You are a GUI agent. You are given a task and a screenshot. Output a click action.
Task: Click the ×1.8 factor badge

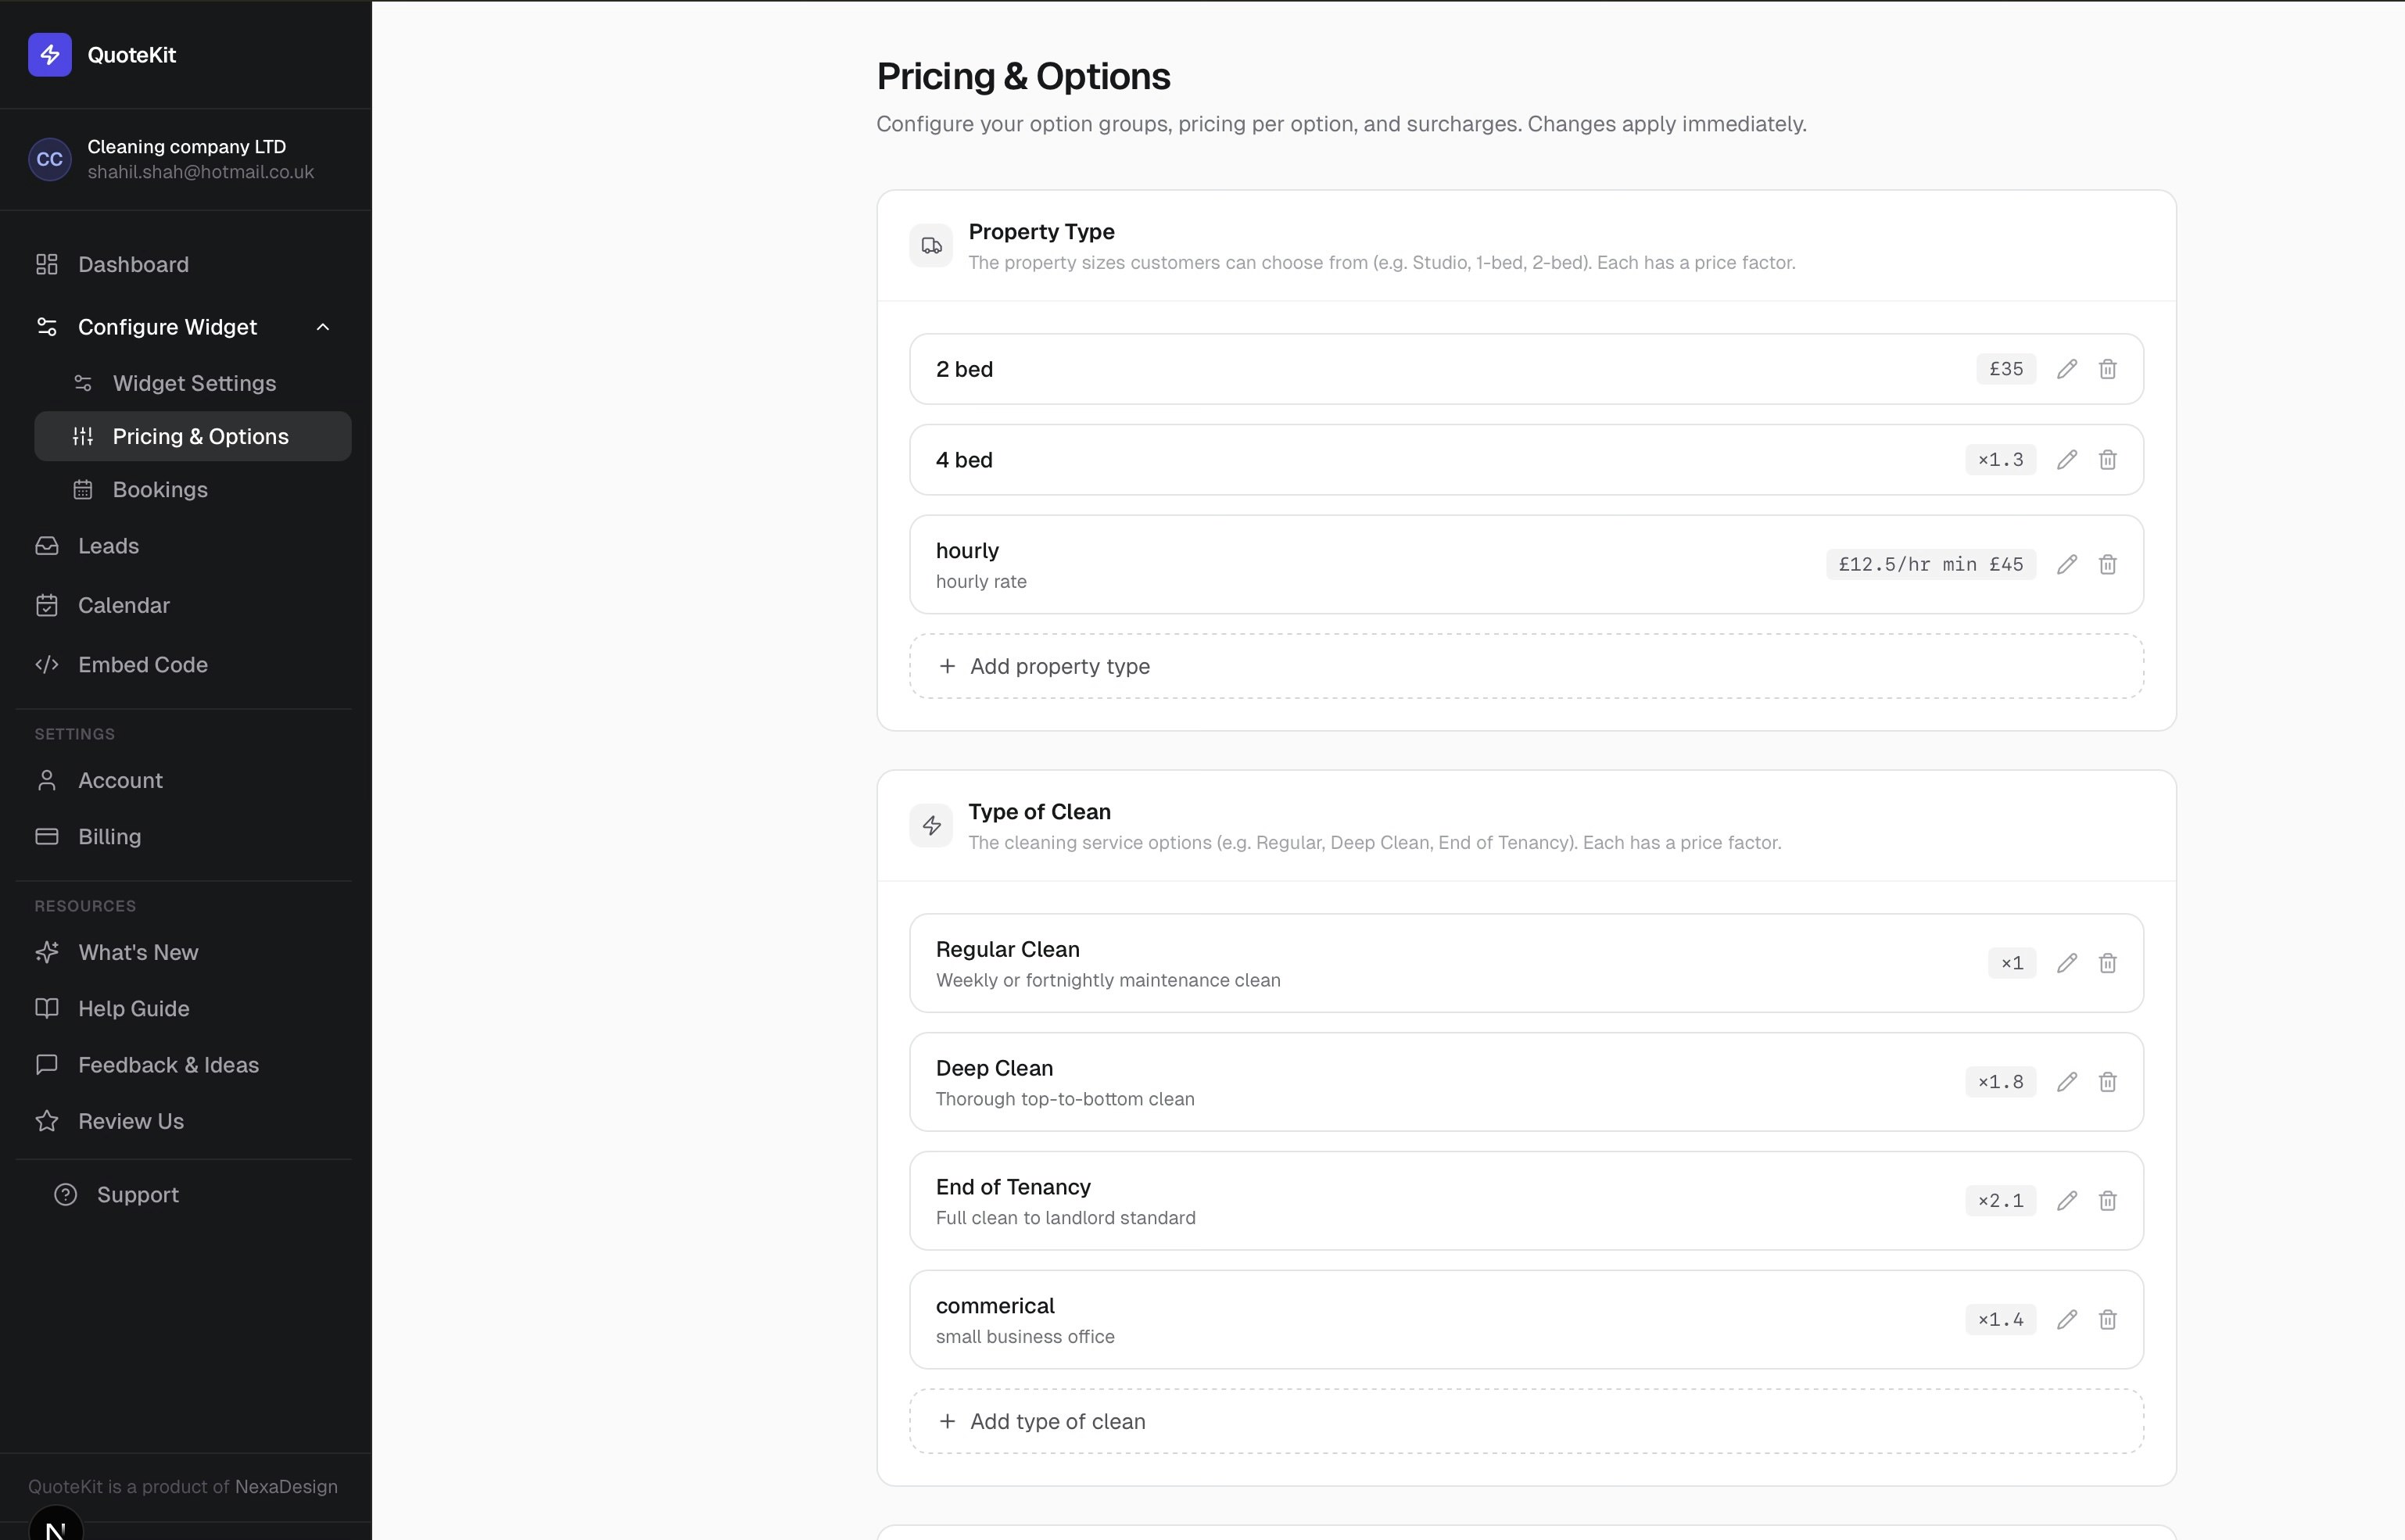(2000, 1082)
